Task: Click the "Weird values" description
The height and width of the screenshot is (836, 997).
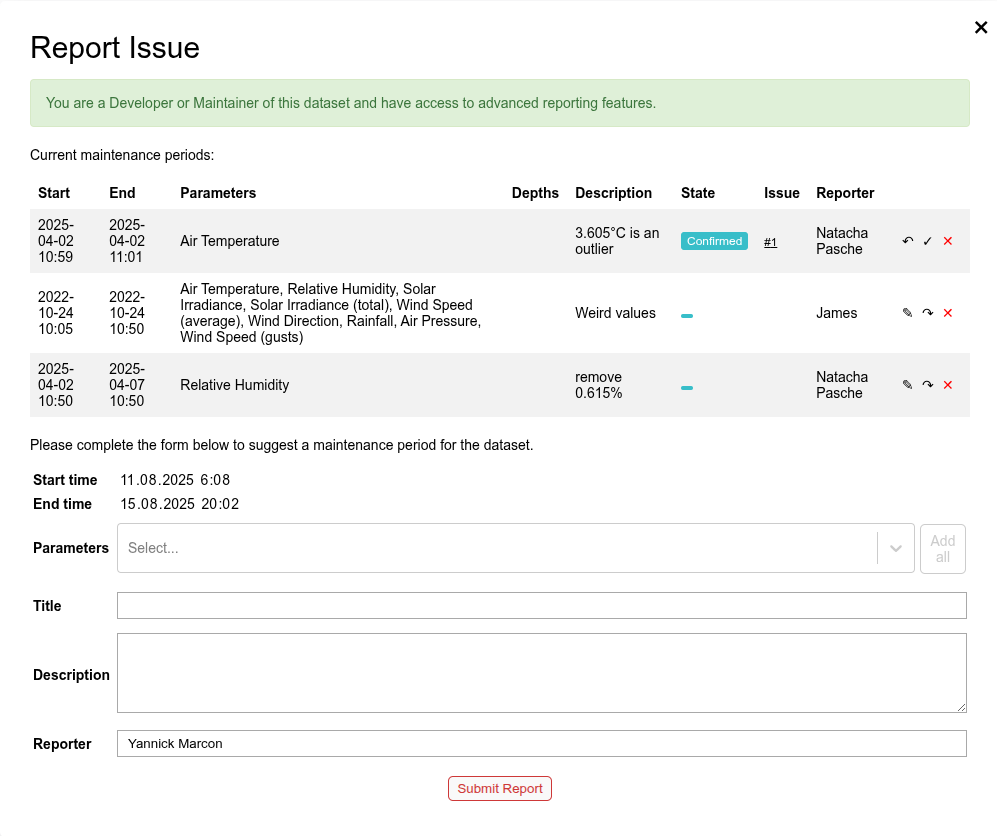Action: pos(615,313)
